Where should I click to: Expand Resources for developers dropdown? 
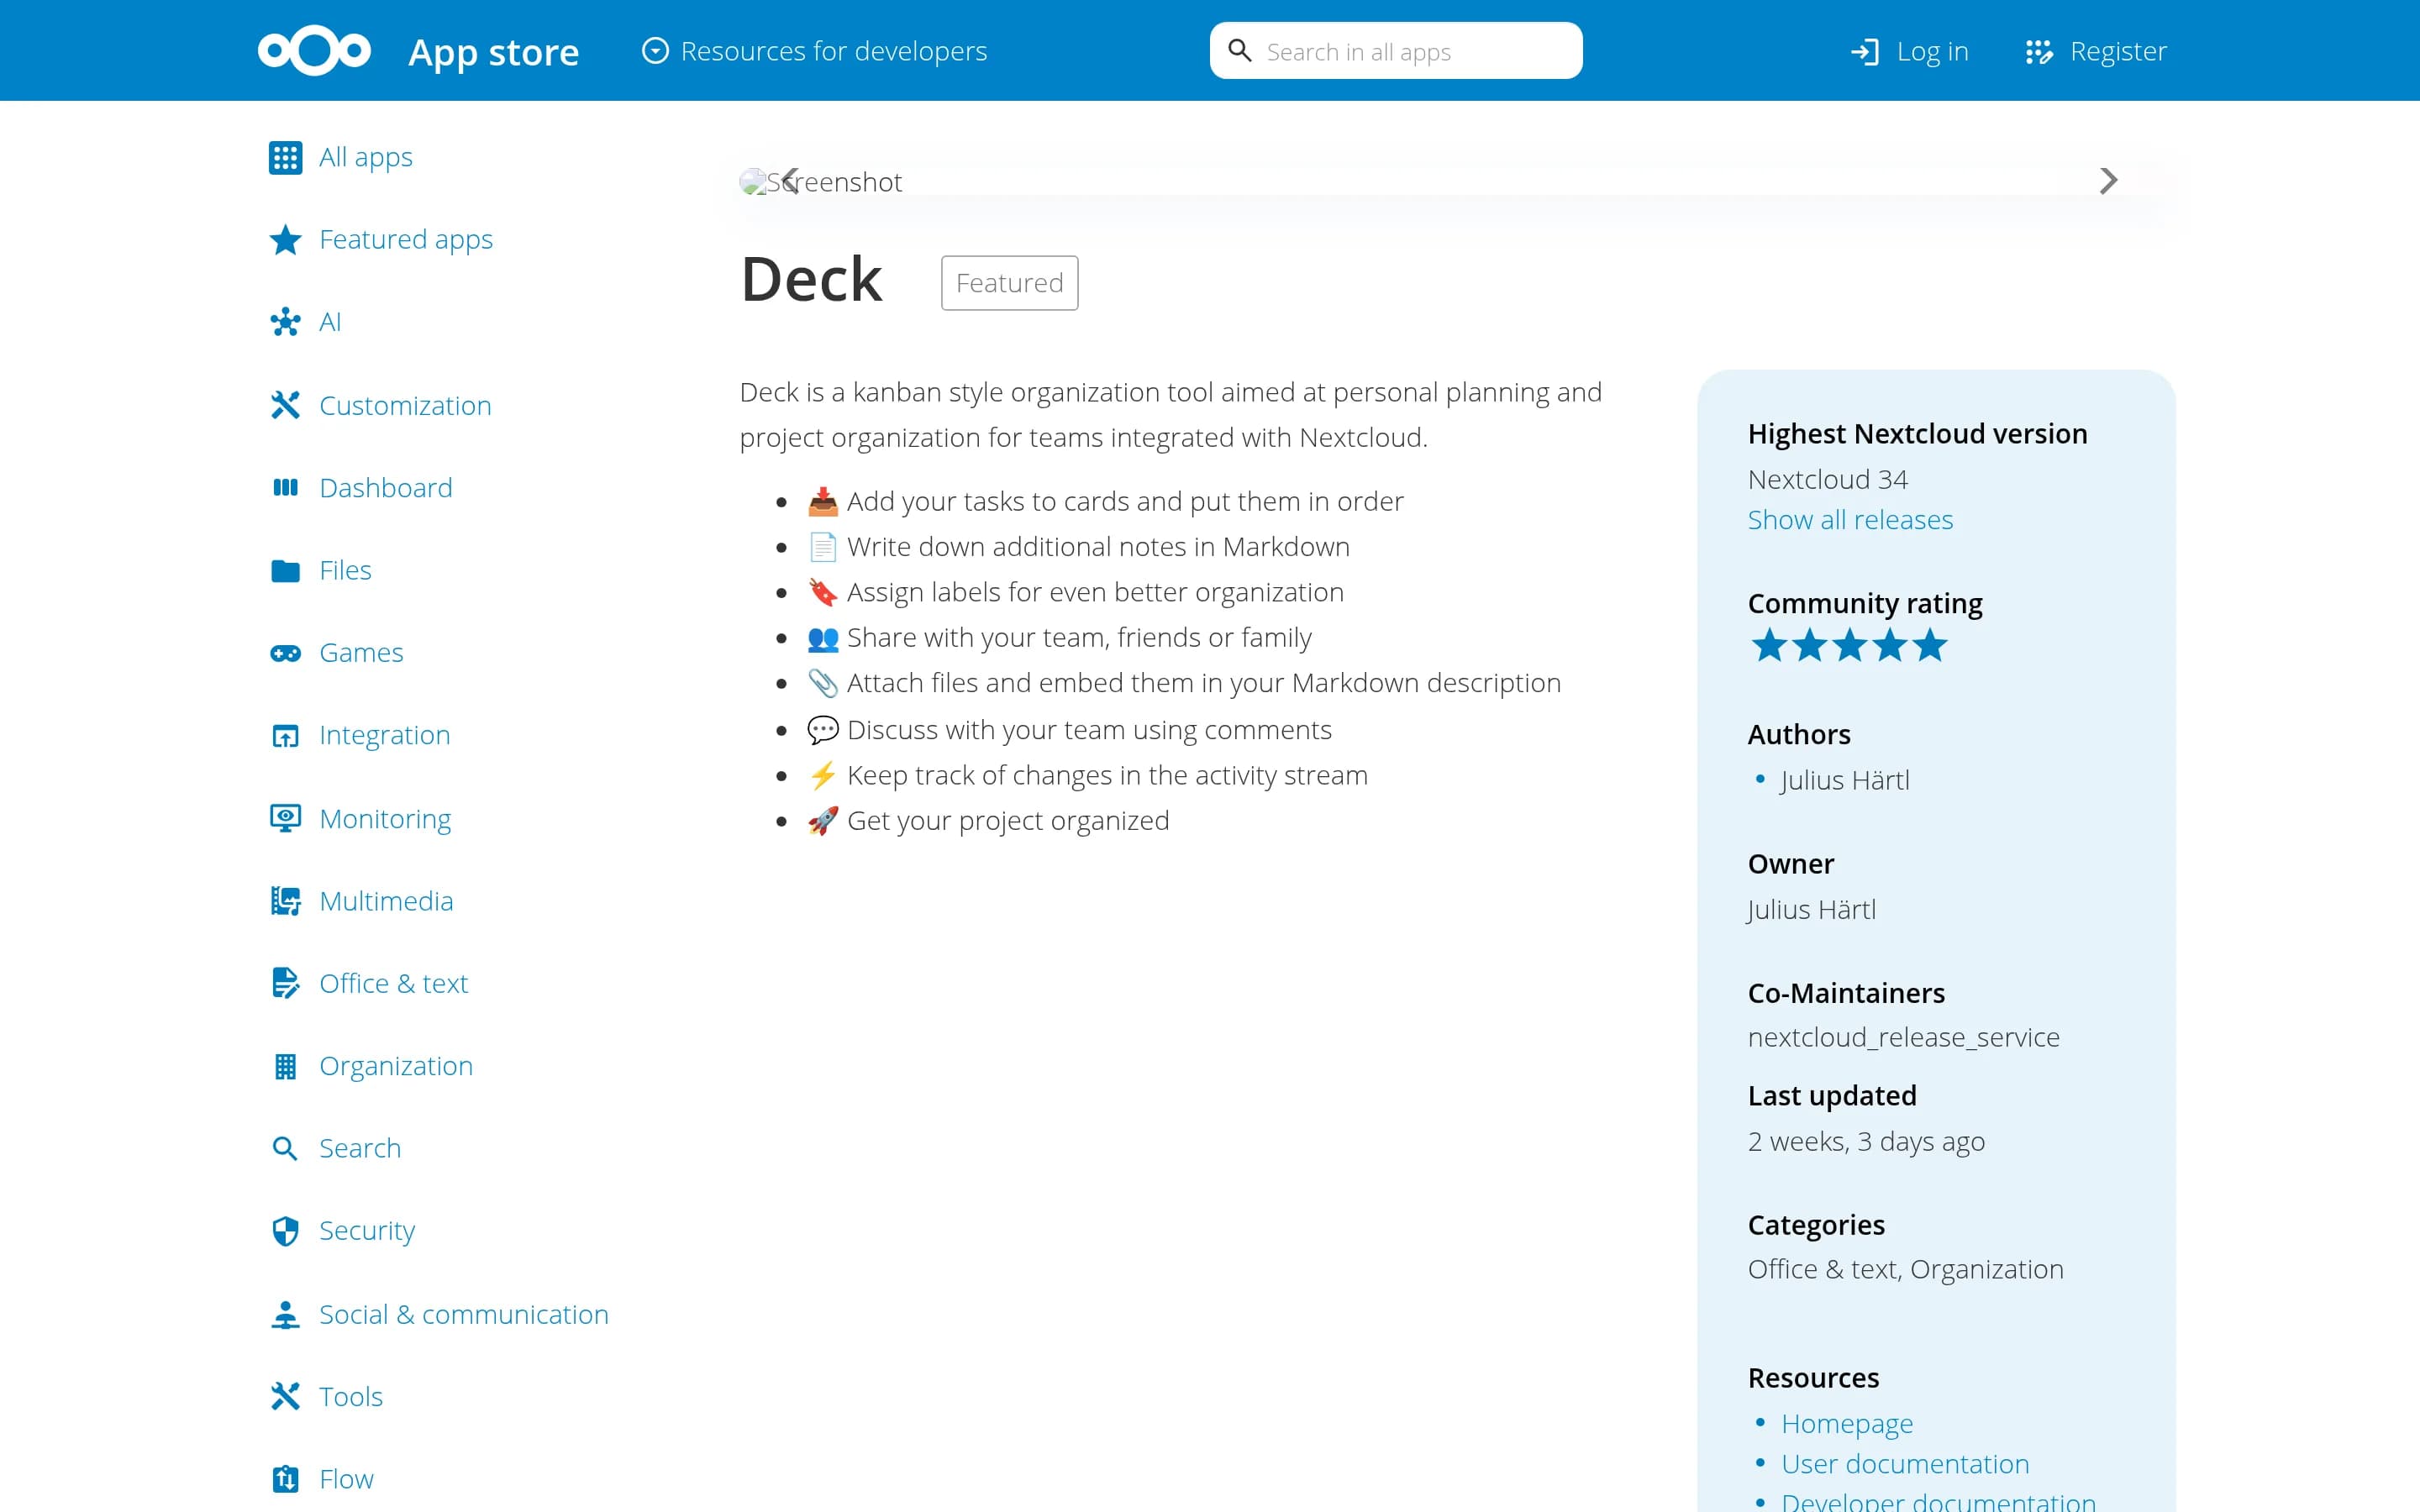(x=813, y=50)
